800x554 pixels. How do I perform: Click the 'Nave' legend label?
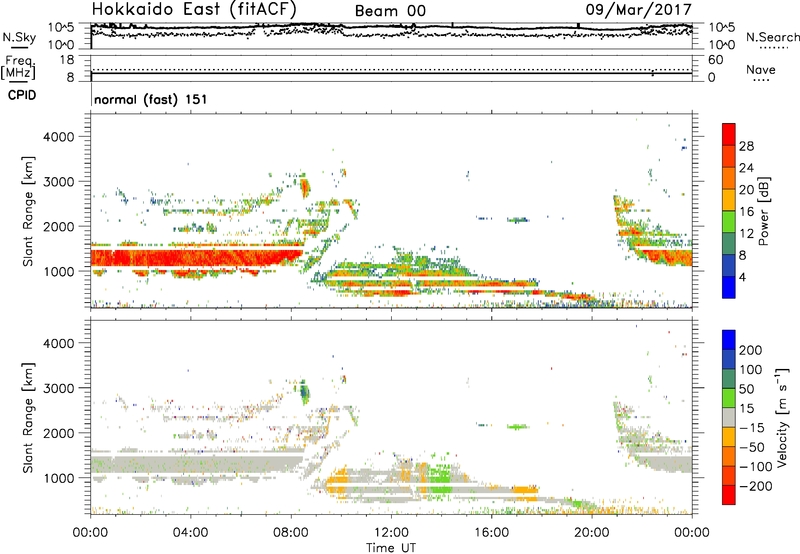760,69
